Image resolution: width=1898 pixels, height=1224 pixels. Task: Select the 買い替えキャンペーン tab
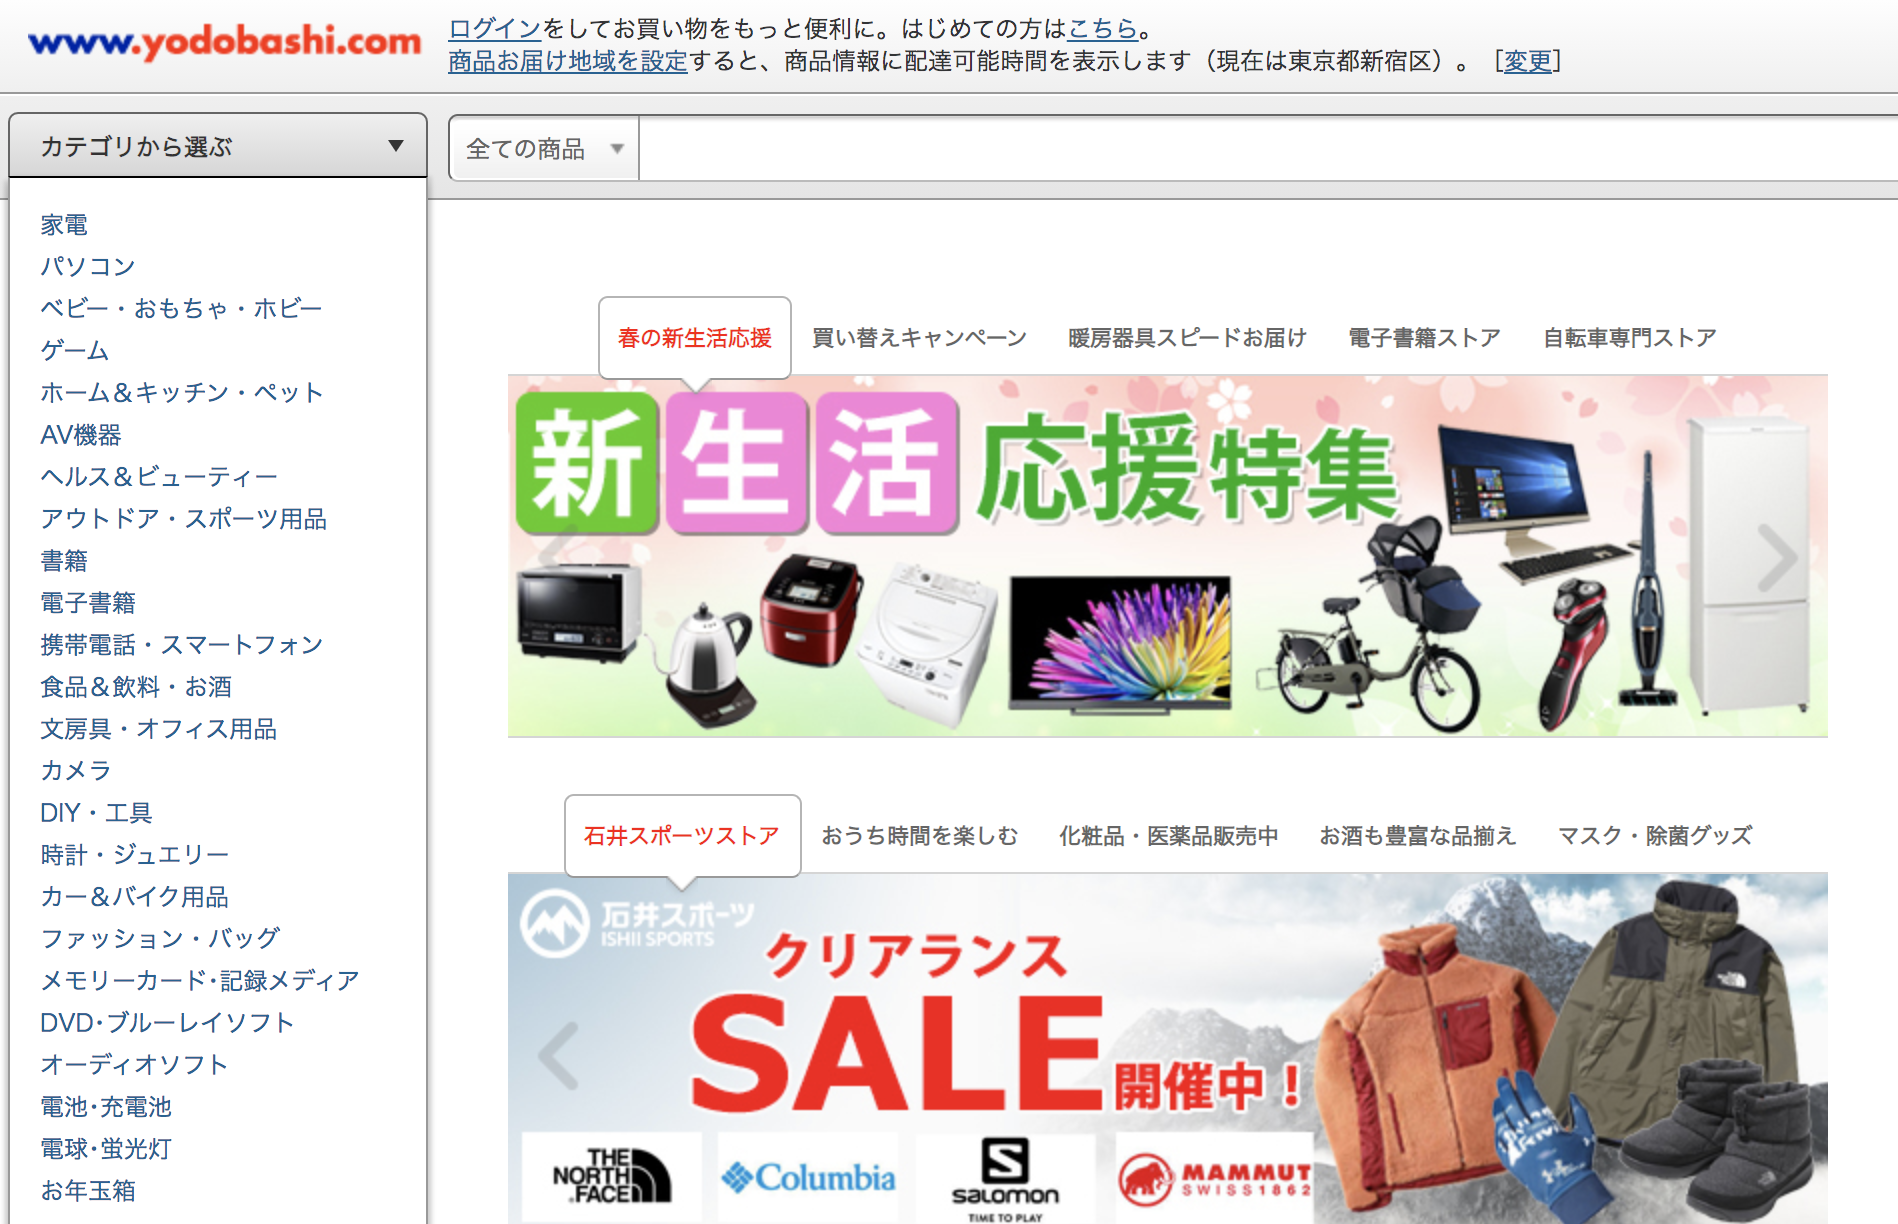tap(919, 338)
